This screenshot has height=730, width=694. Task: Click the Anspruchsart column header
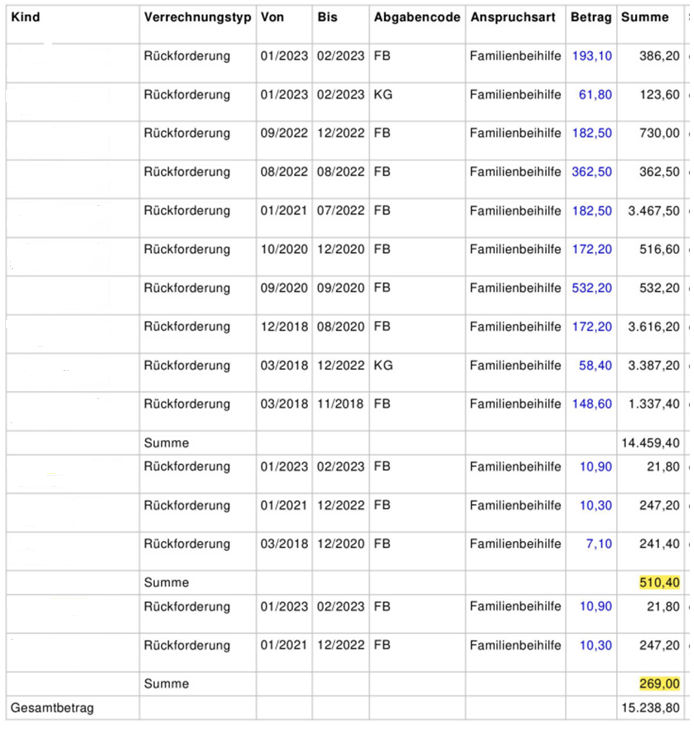pyautogui.click(x=512, y=18)
